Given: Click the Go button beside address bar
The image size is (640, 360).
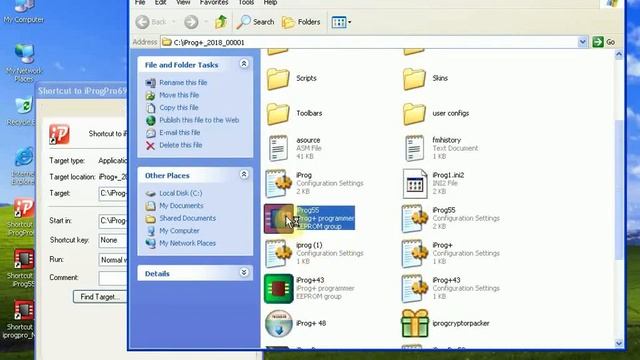Looking at the screenshot, I should pos(604,42).
